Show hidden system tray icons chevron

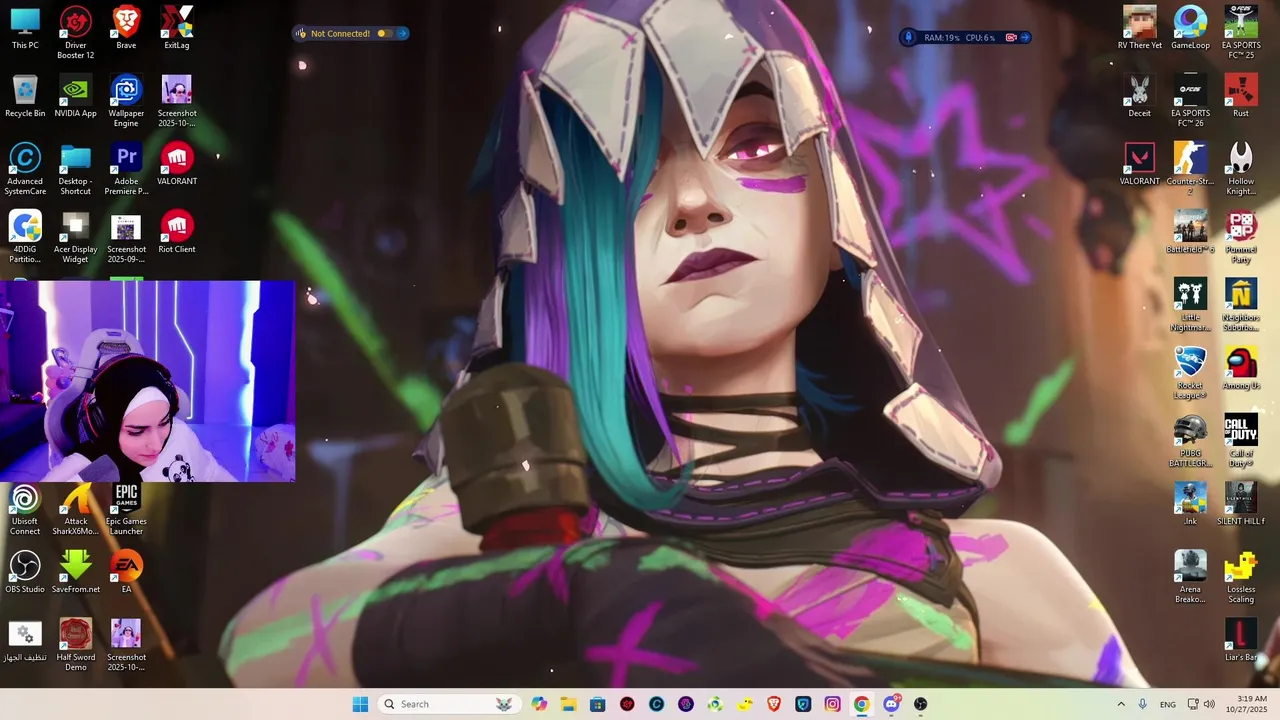pyautogui.click(x=1121, y=704)
